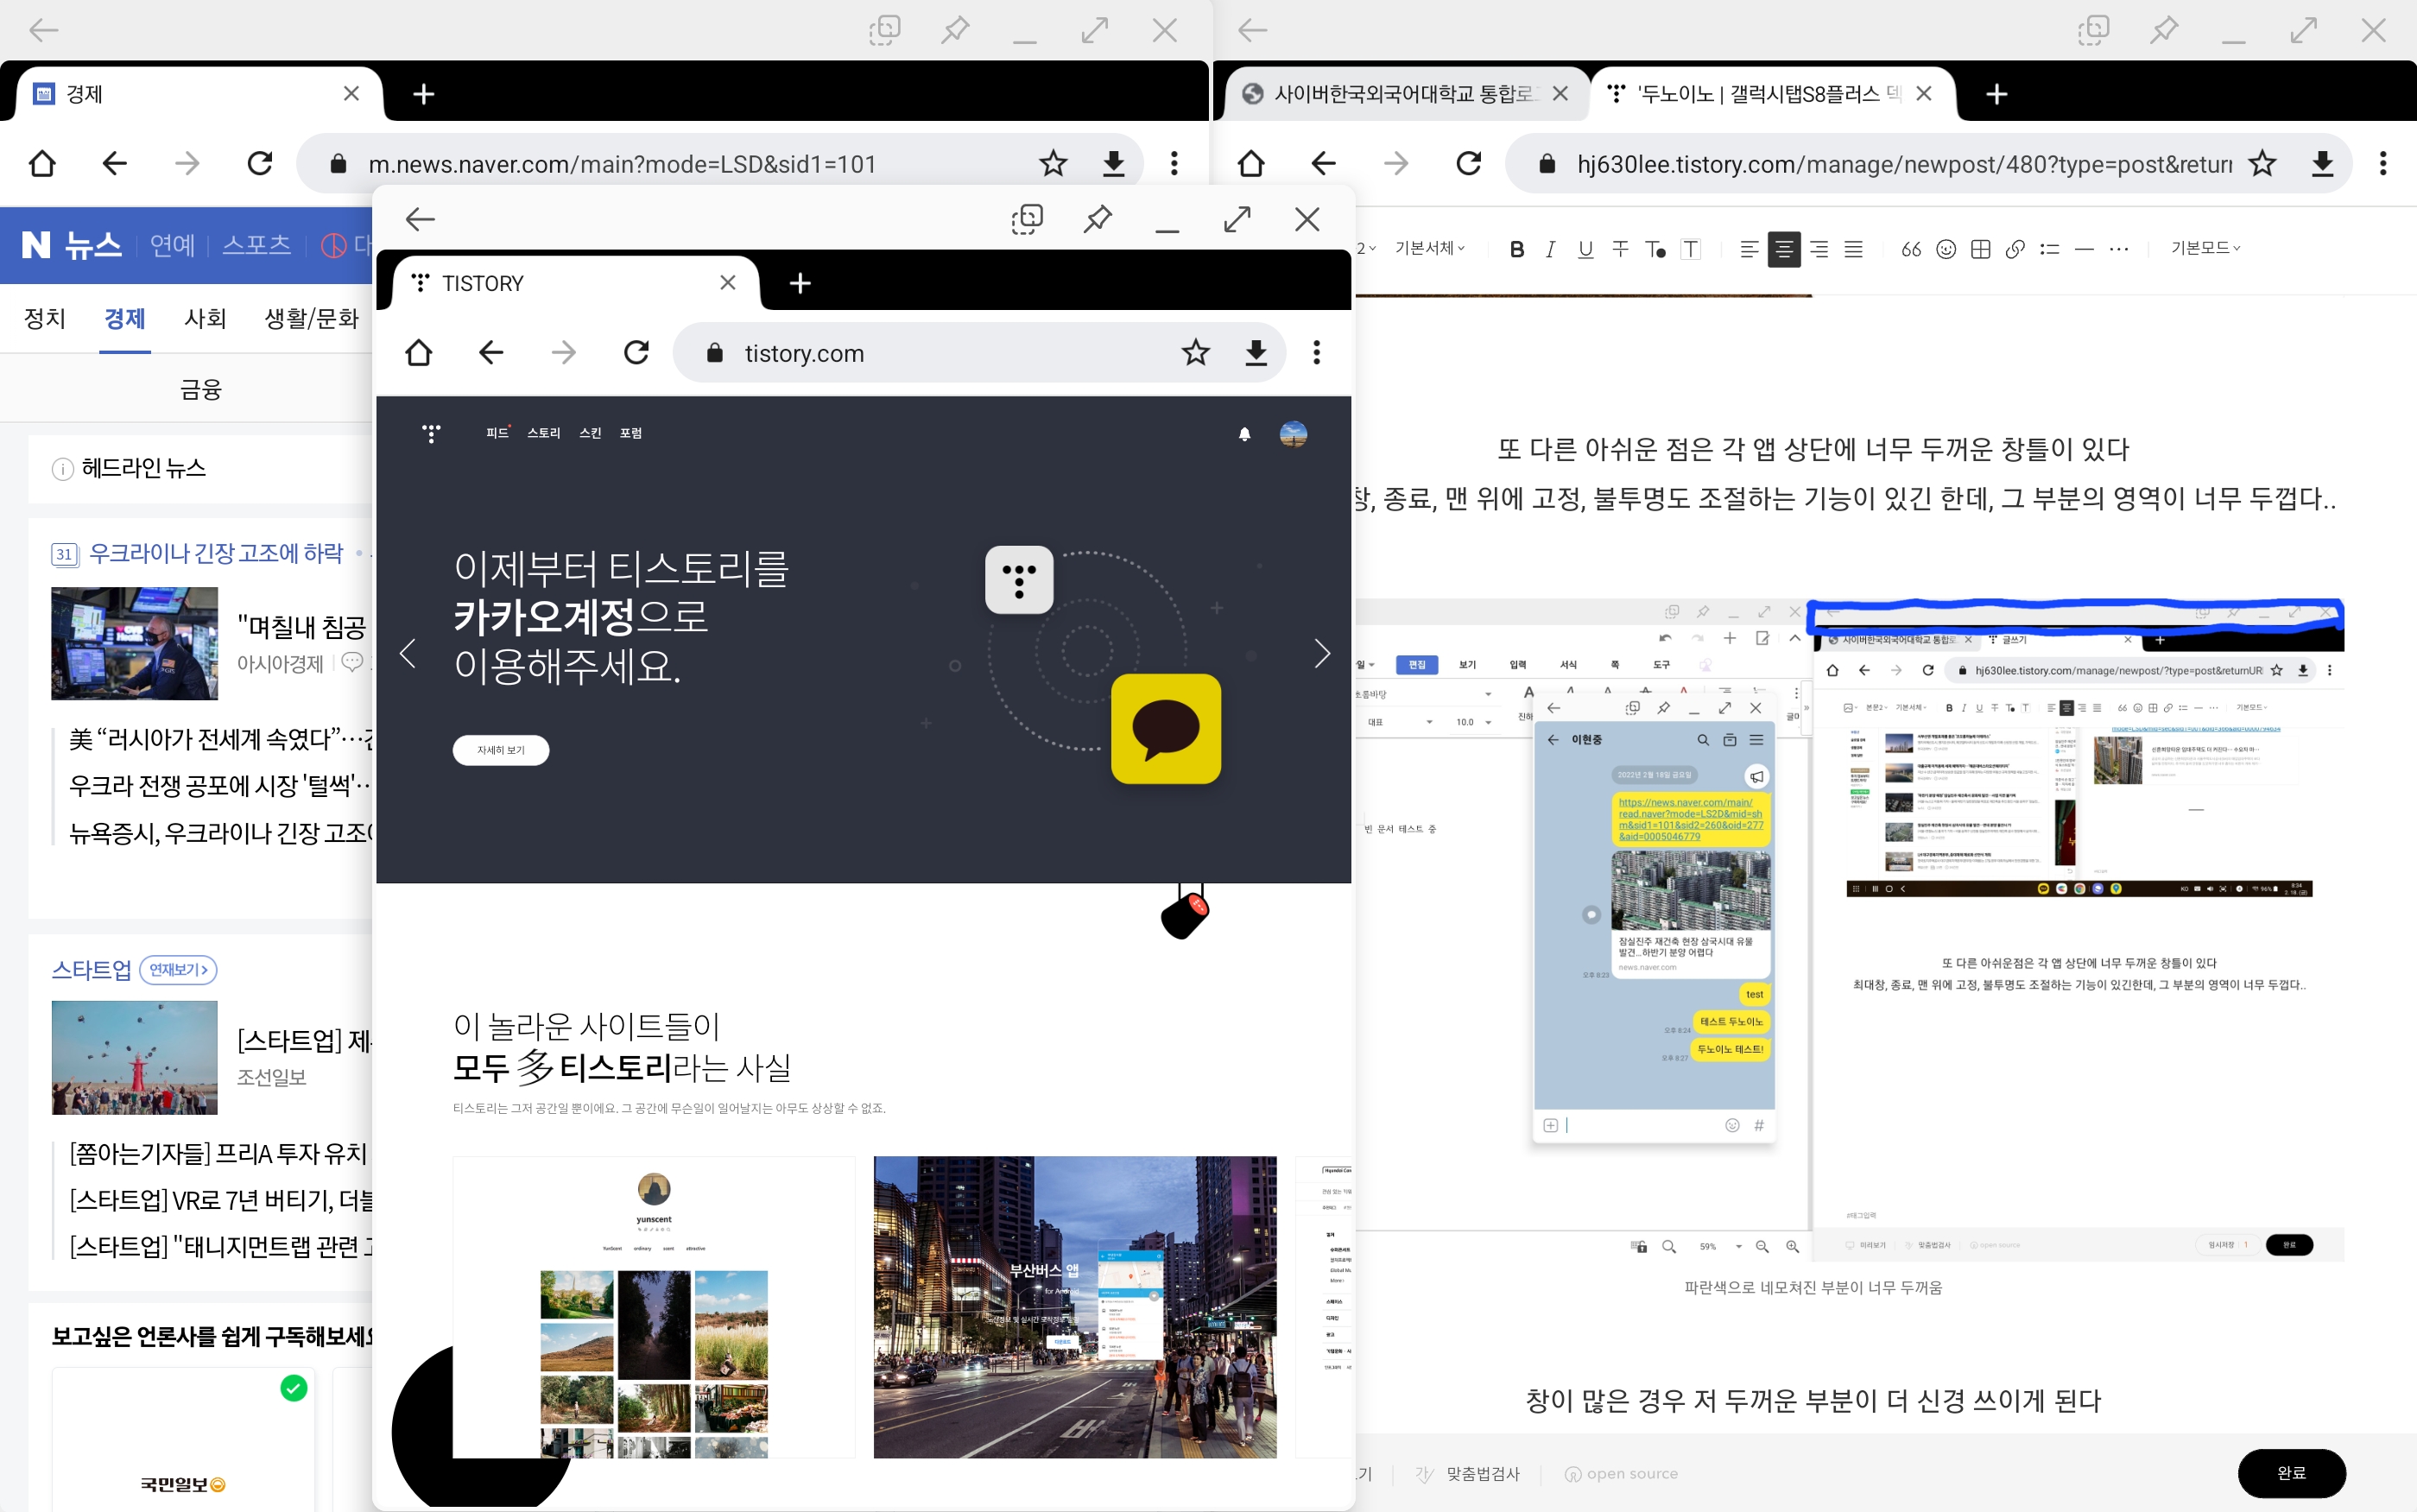Viewport: 2417px width, 1512px height.
Task: Go back in the Tistory editor browser
Action: (1323, 163)
